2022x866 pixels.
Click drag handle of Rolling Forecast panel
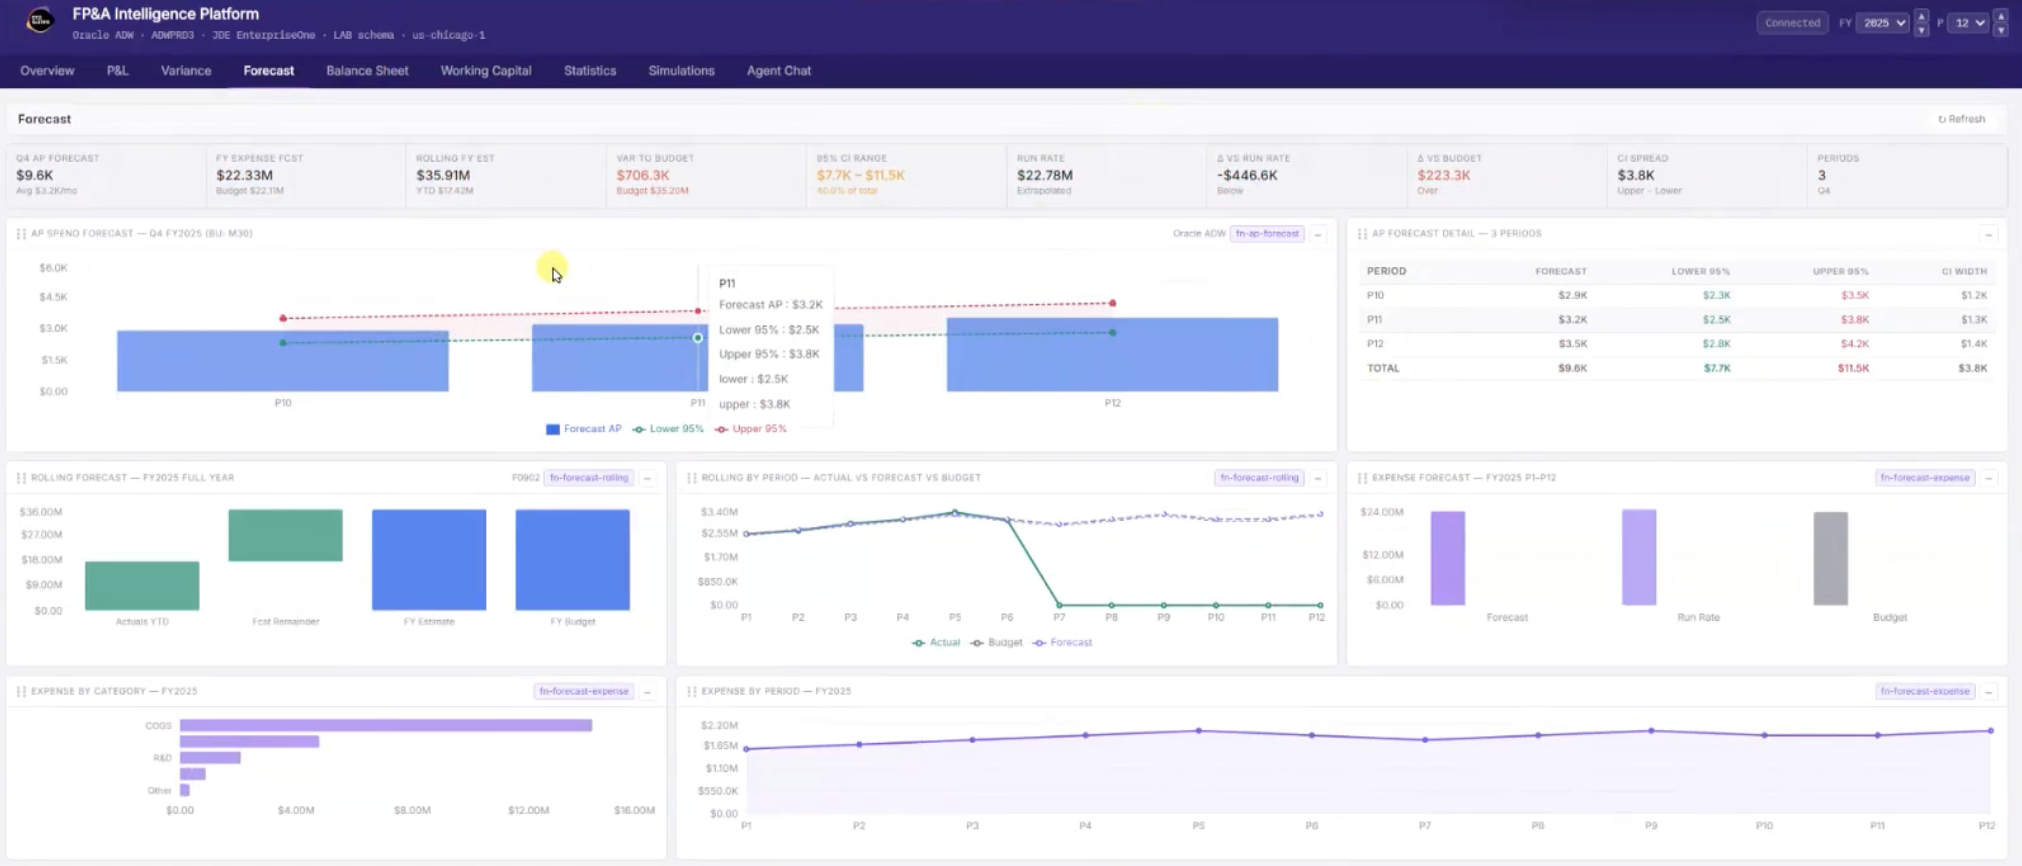21,478
